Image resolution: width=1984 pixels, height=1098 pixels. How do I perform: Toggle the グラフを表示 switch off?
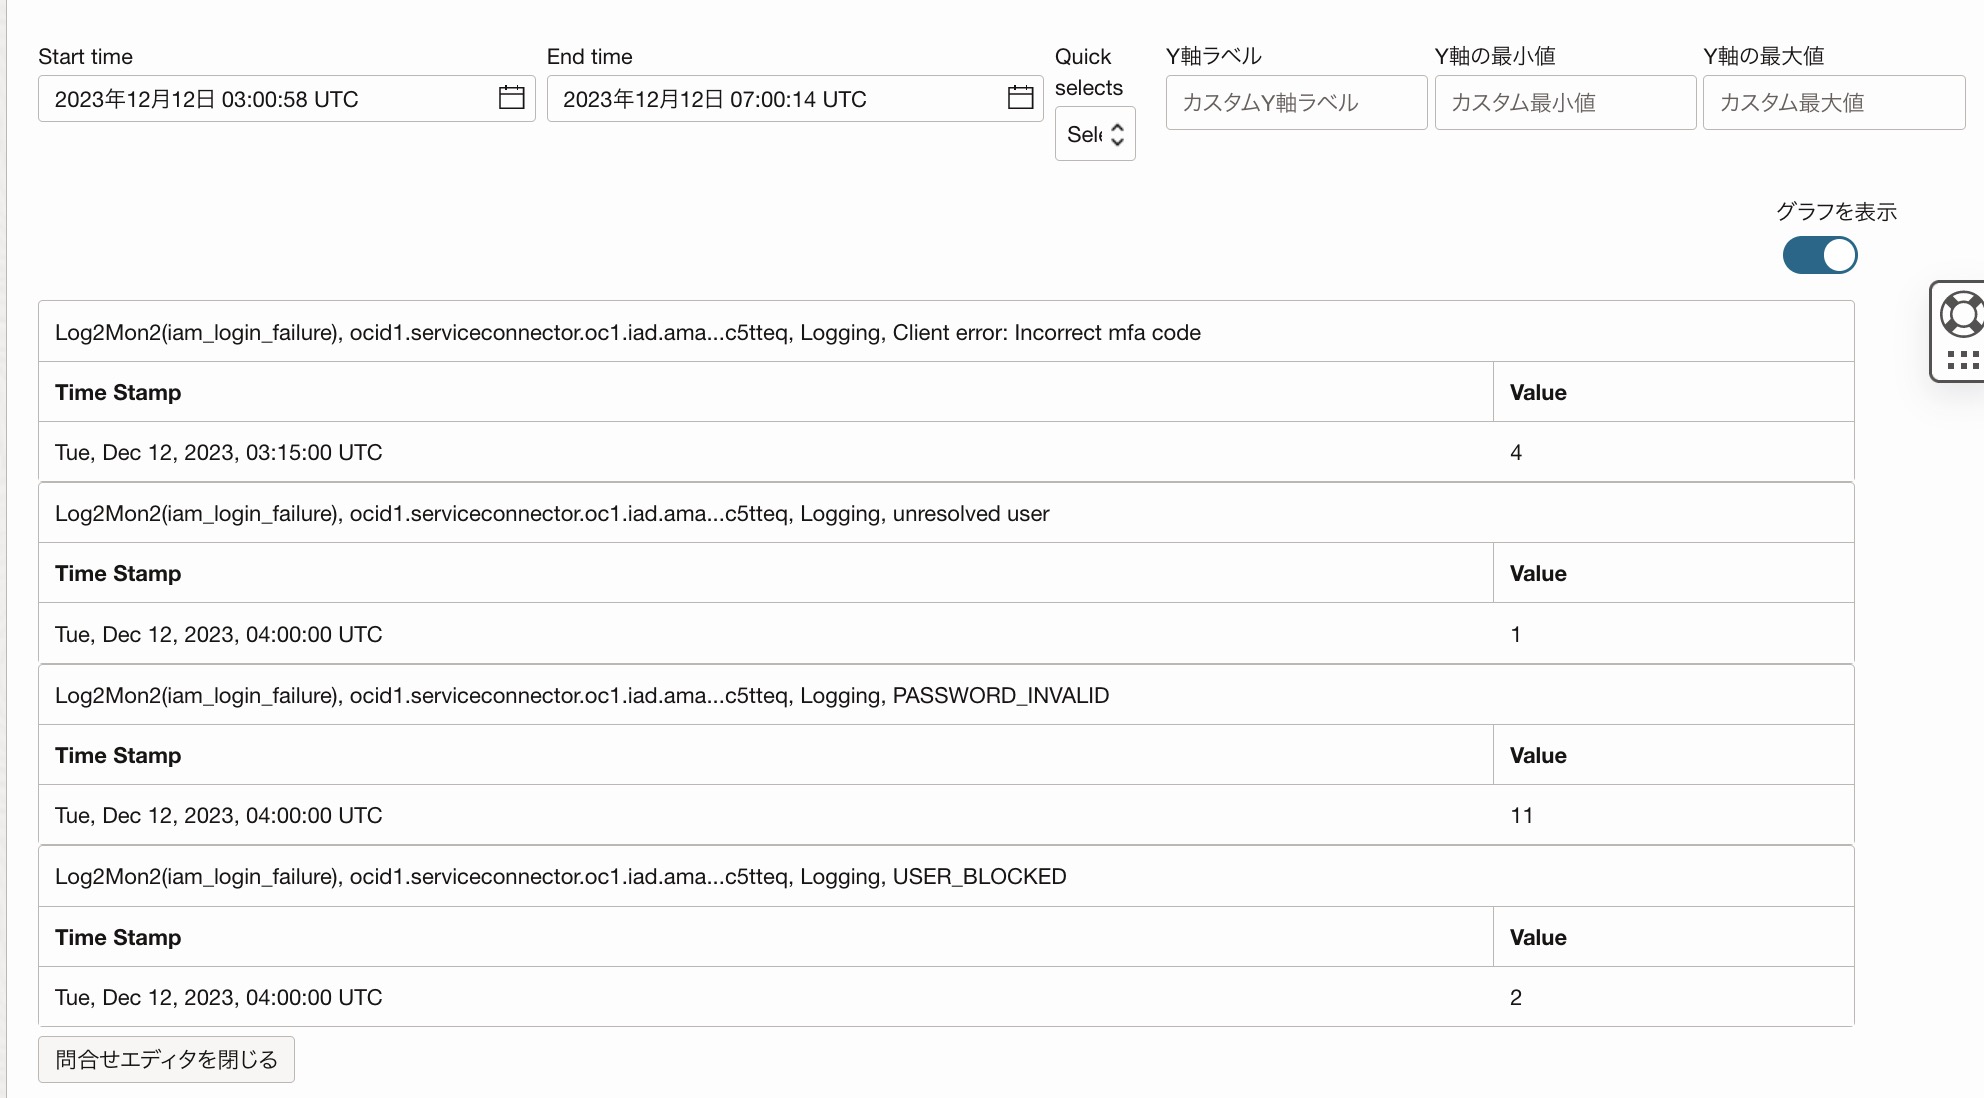tap(1819, 255)
